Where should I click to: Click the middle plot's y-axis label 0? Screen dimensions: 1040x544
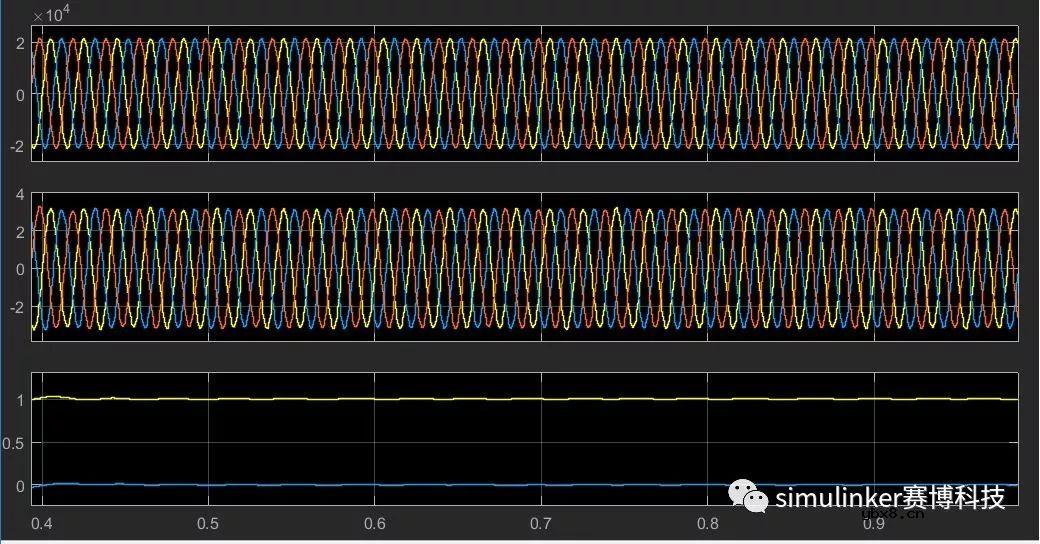(x=19, y=268)
